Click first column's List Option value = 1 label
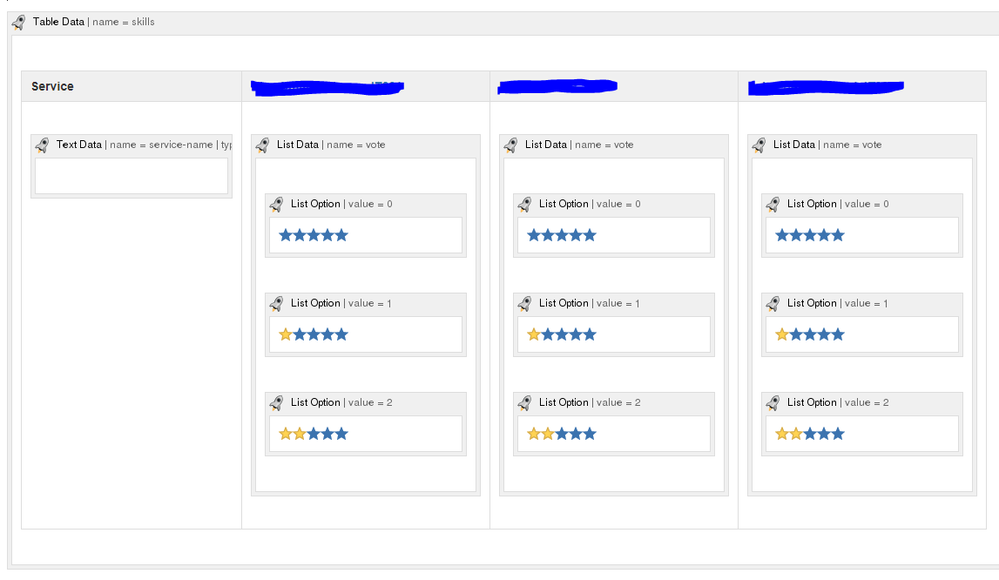Screen dimensions: 999x580 341,303
